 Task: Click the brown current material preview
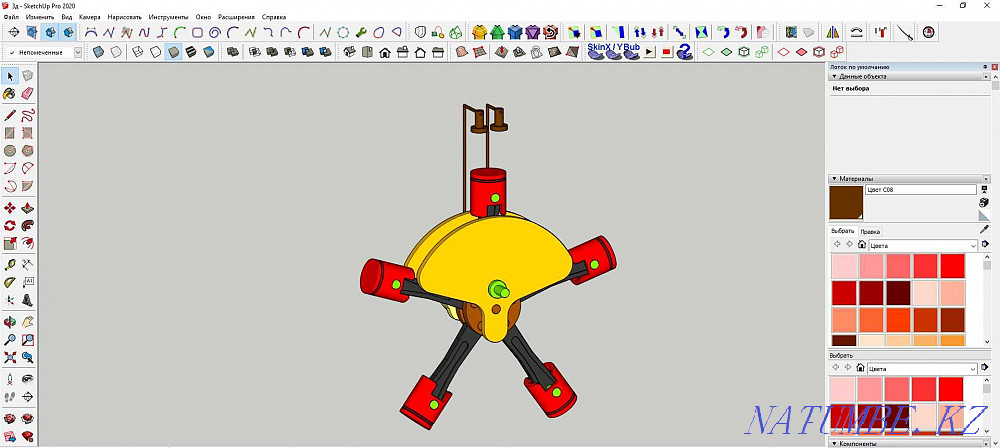pos(847,203)
